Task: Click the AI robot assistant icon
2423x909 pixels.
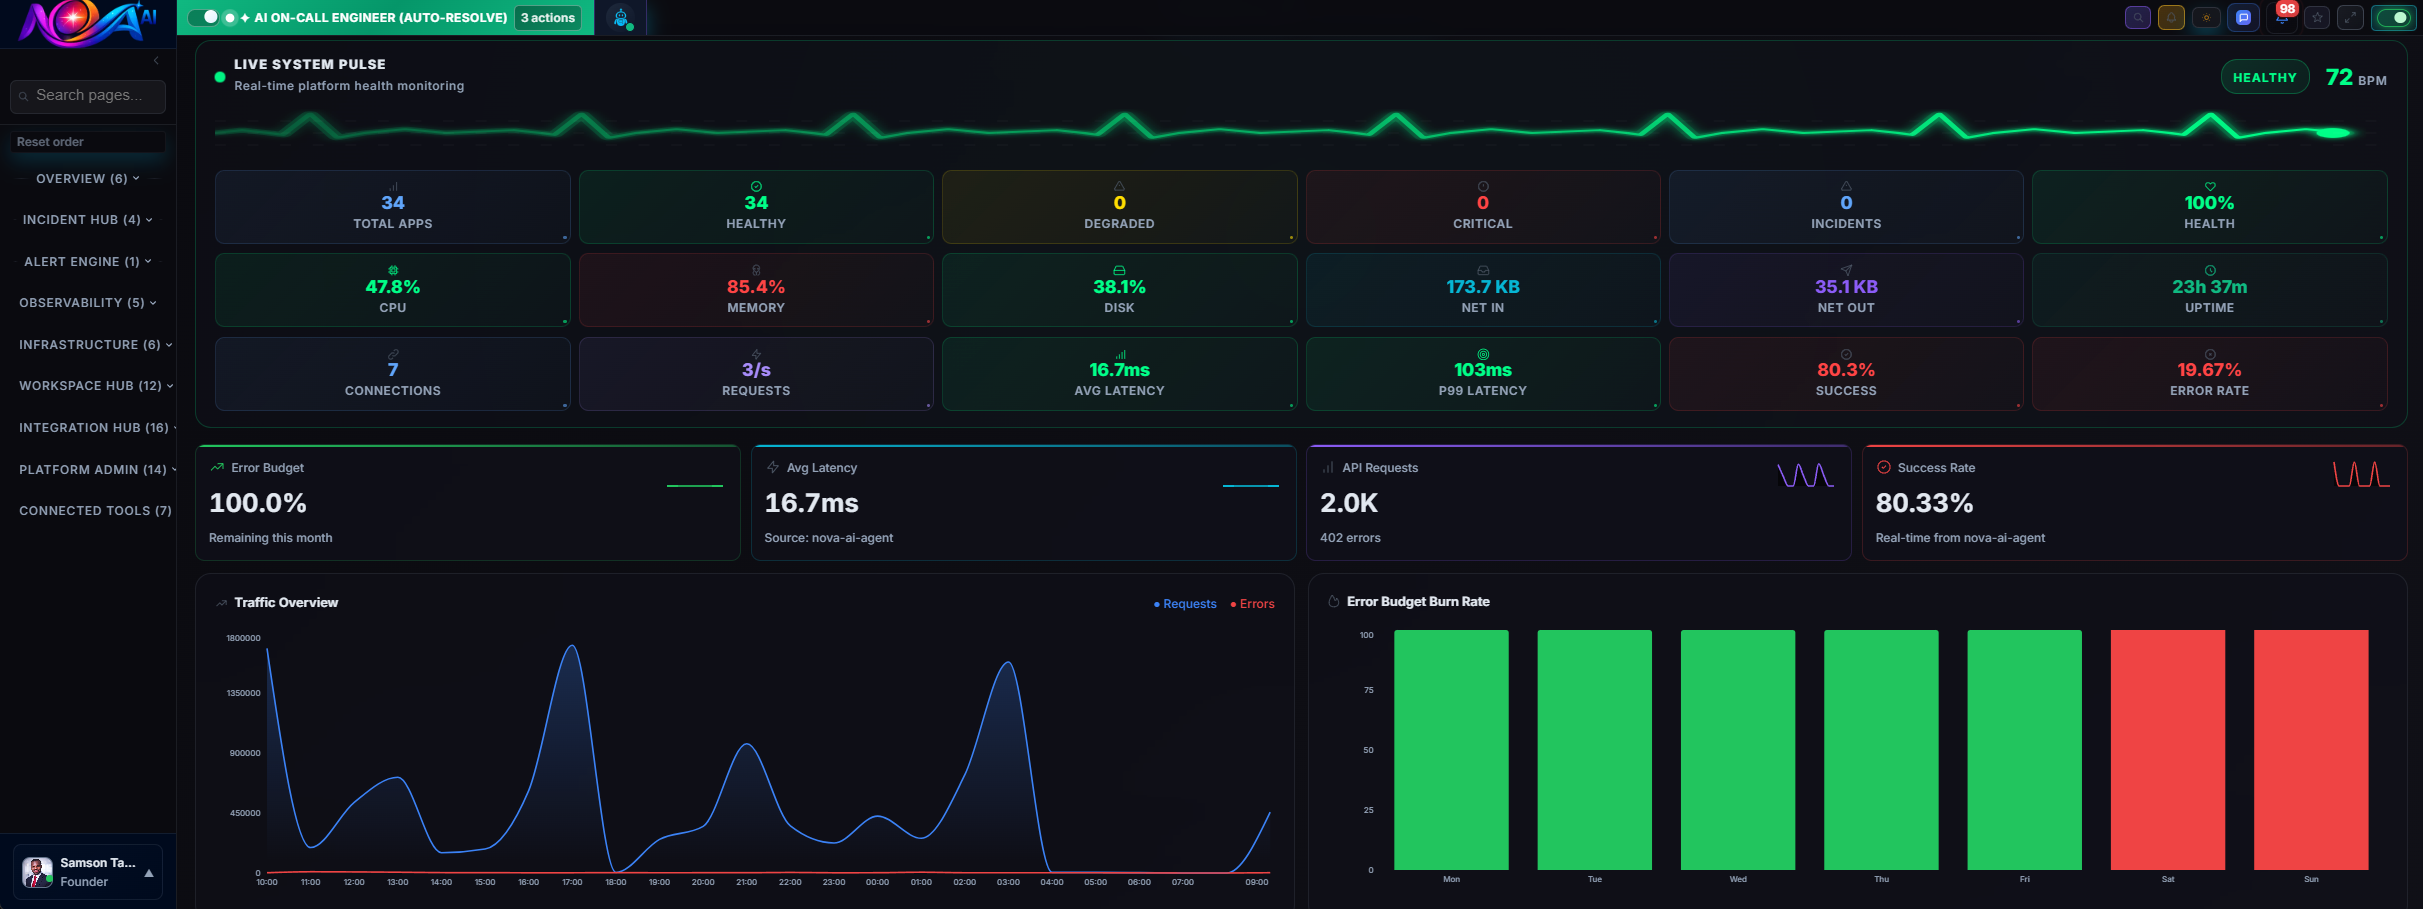Action: 621,17
